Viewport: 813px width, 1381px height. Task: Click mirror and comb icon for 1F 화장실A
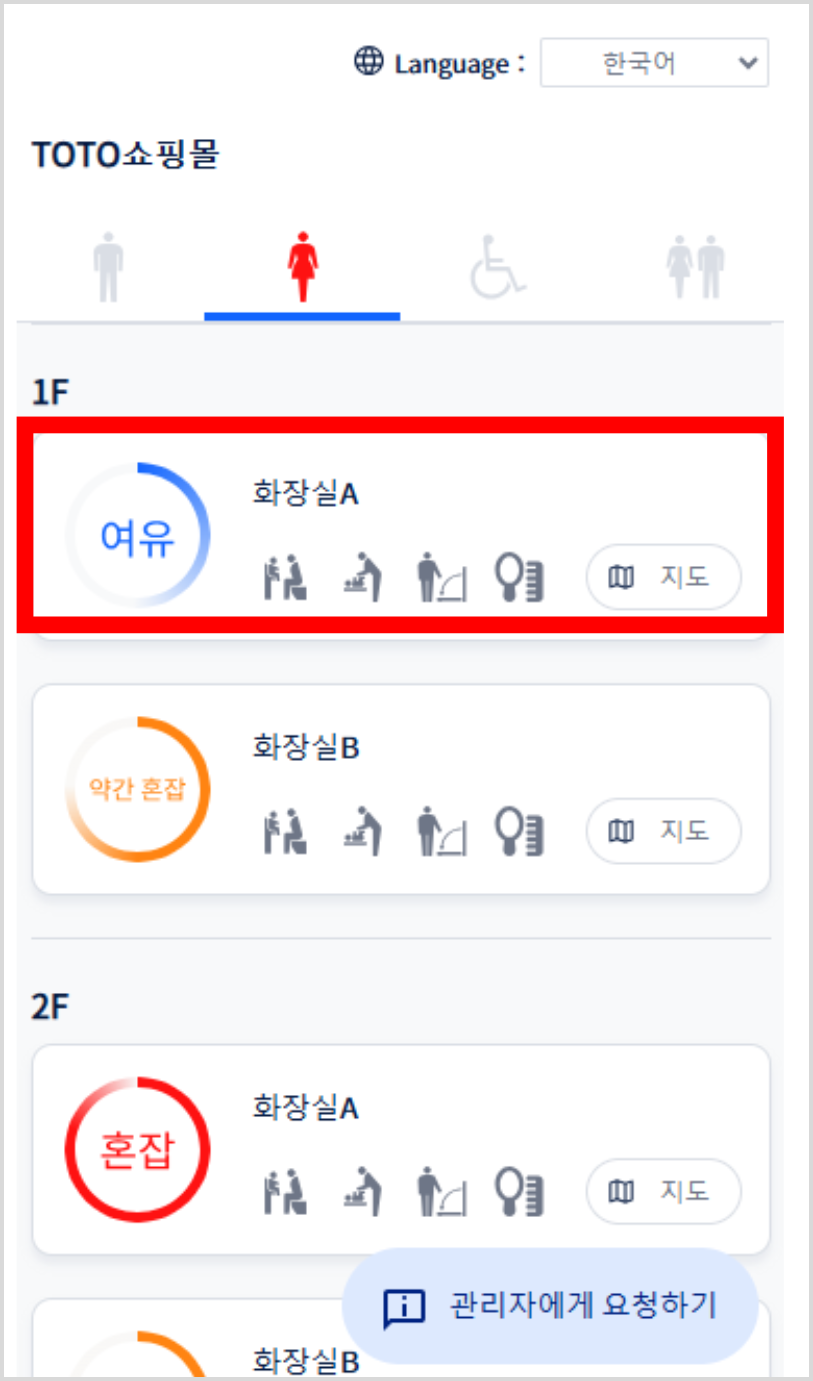pos(520,578)
